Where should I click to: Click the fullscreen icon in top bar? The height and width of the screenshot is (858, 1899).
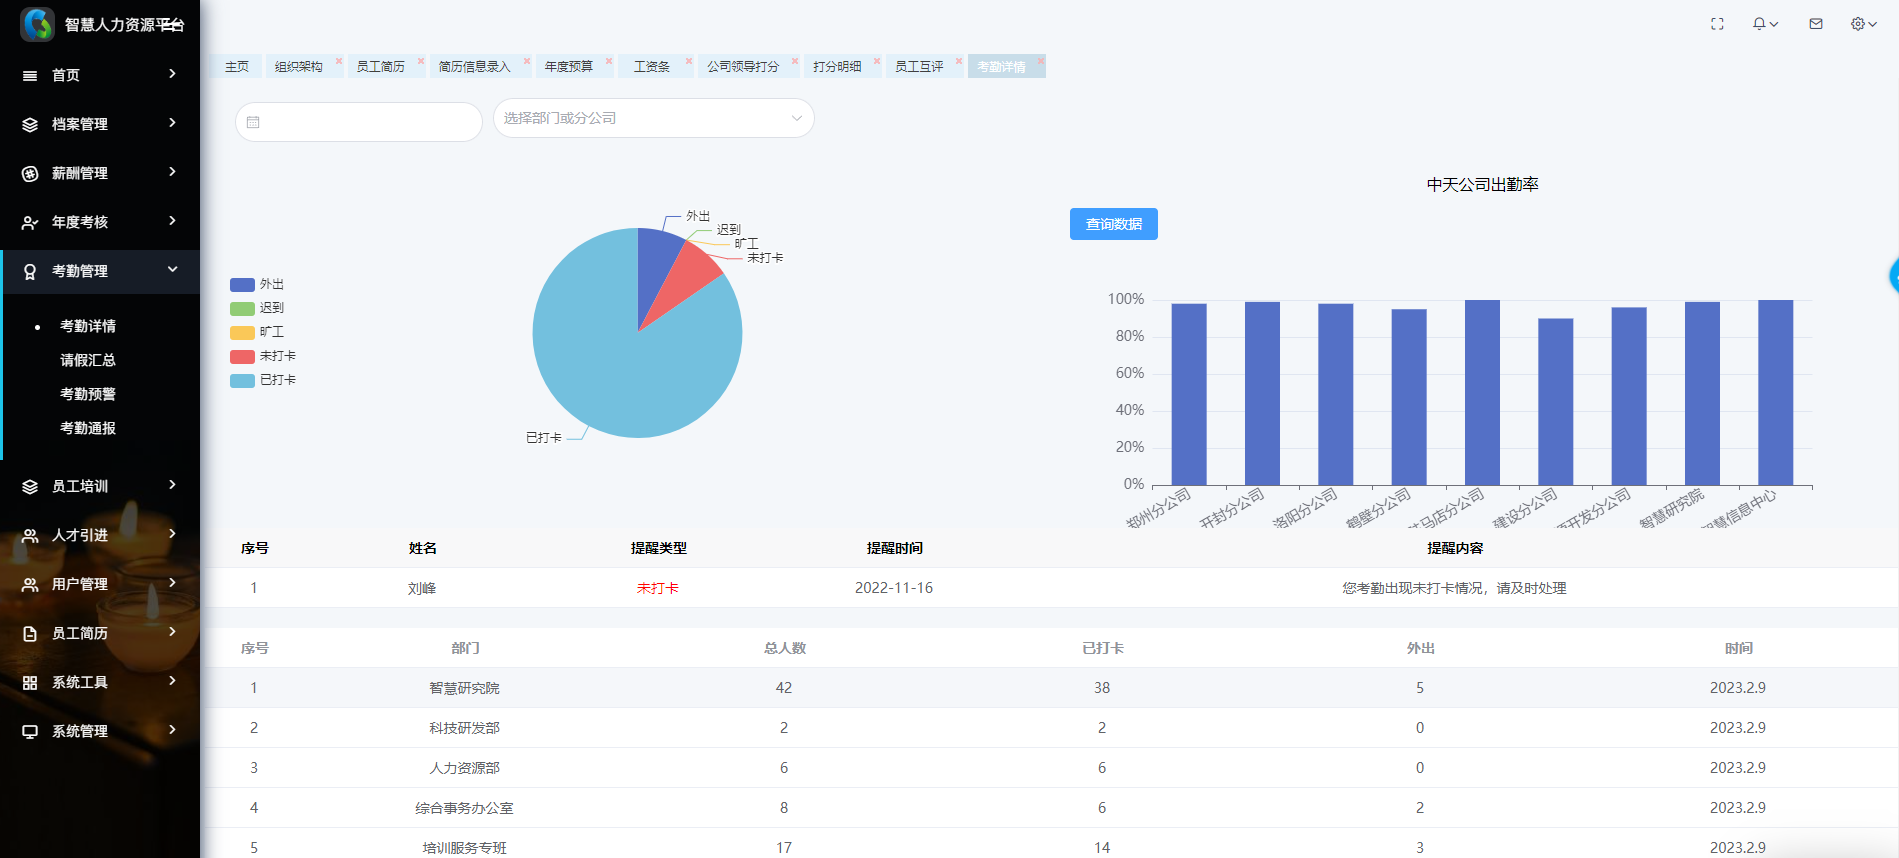(x=1717, y=24)
